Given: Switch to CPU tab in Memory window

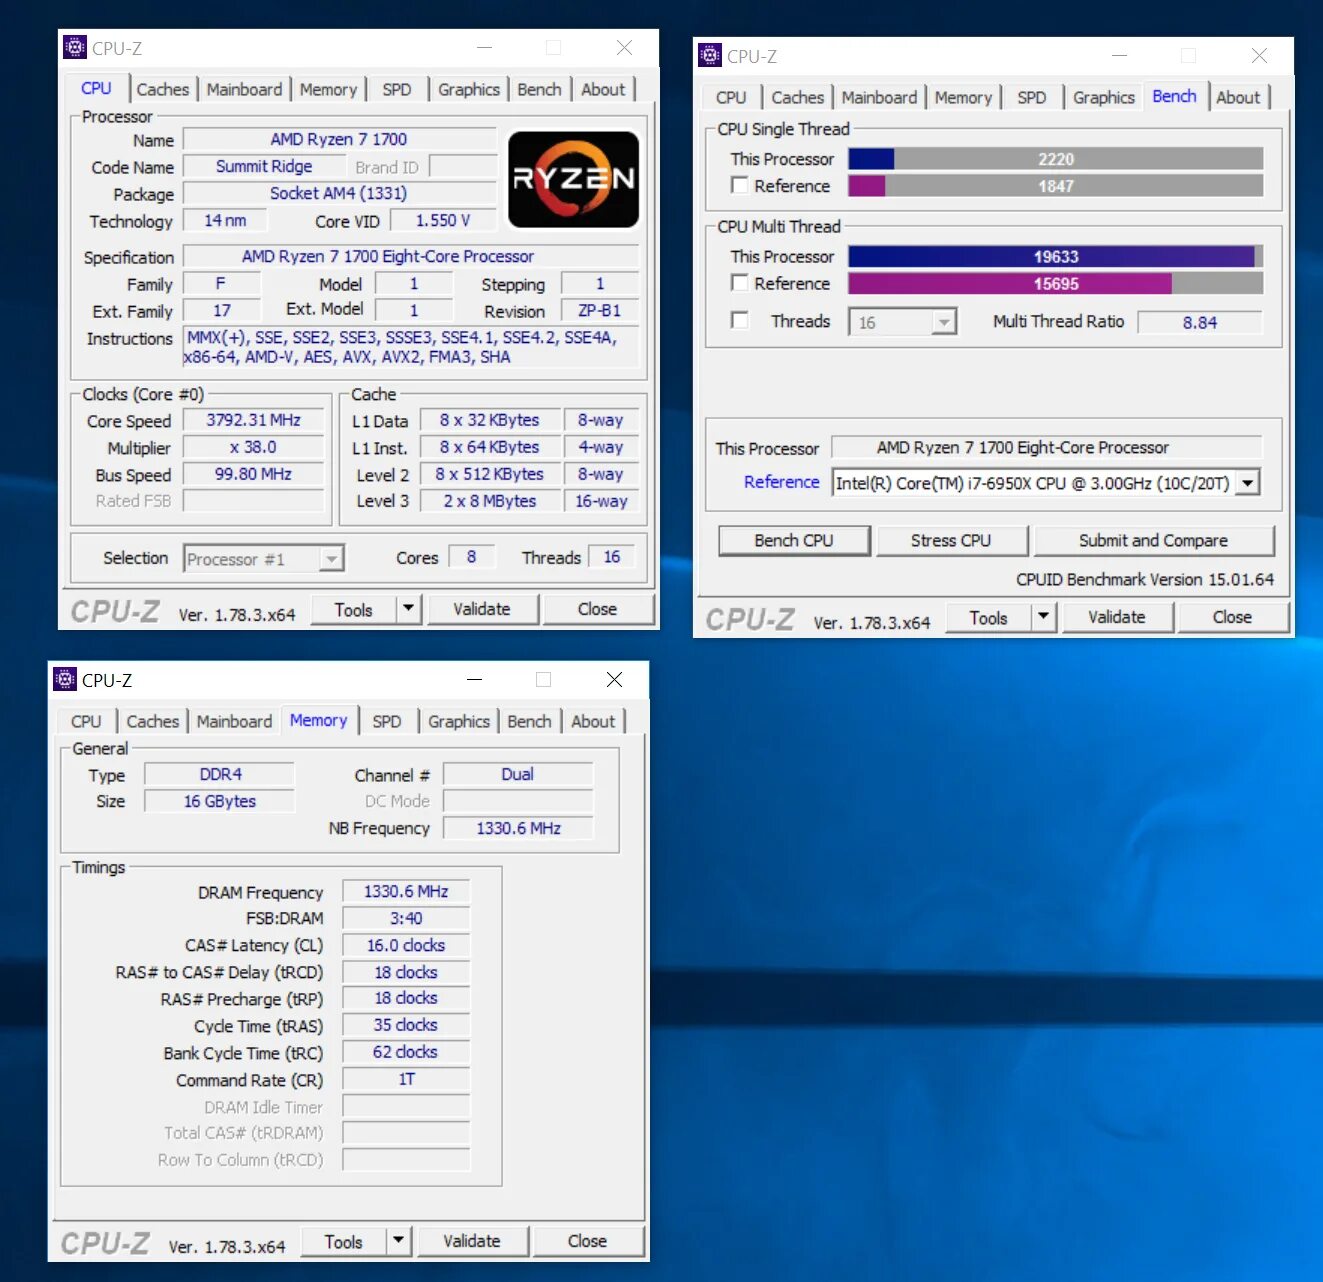Looking at the screenshot, I should tap(86, 721).
